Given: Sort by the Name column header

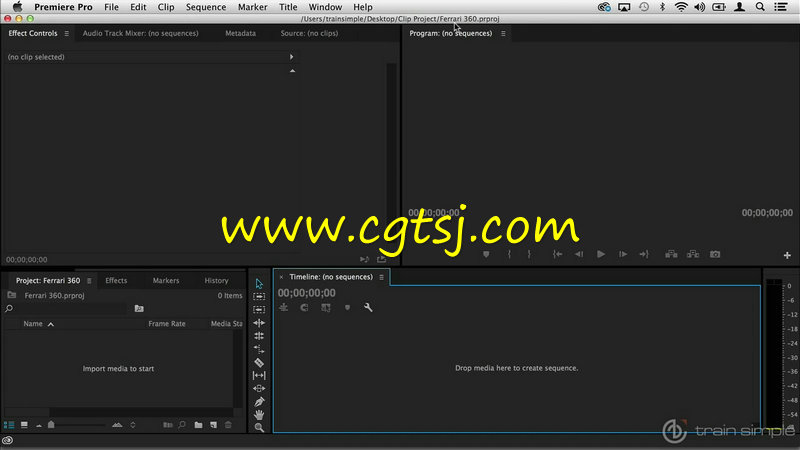Looking at the screenshot, I should click(33, 324).
